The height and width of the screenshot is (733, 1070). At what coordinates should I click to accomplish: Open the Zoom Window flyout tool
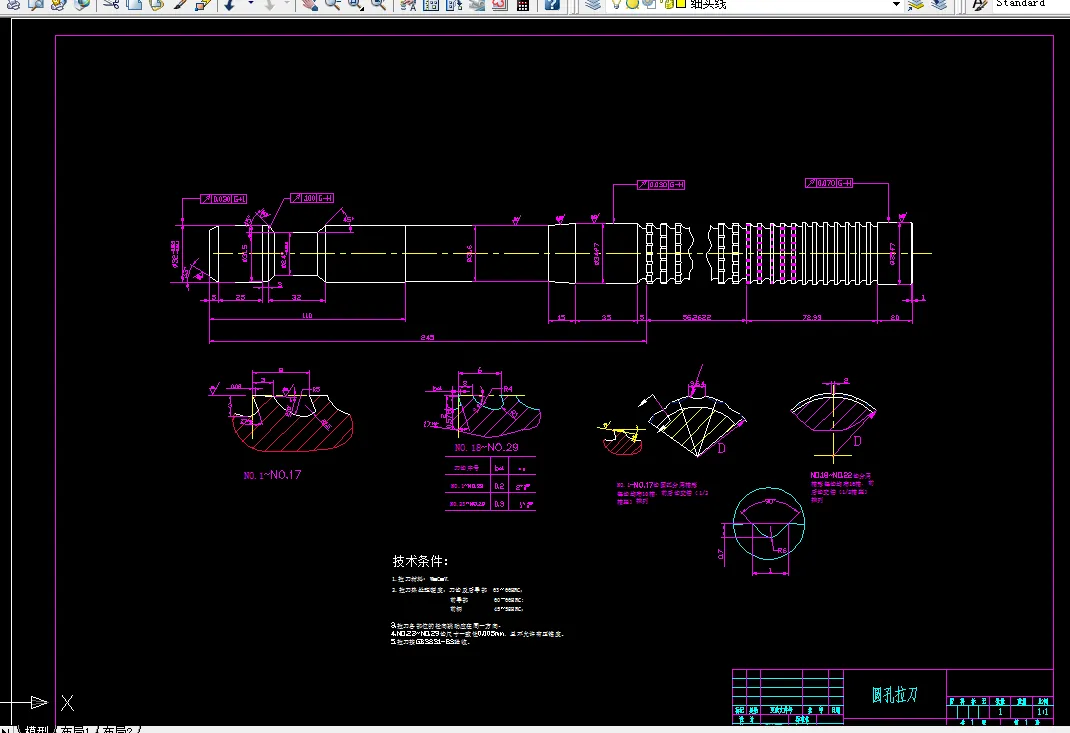pyautogui.click(x=356, y=4)
